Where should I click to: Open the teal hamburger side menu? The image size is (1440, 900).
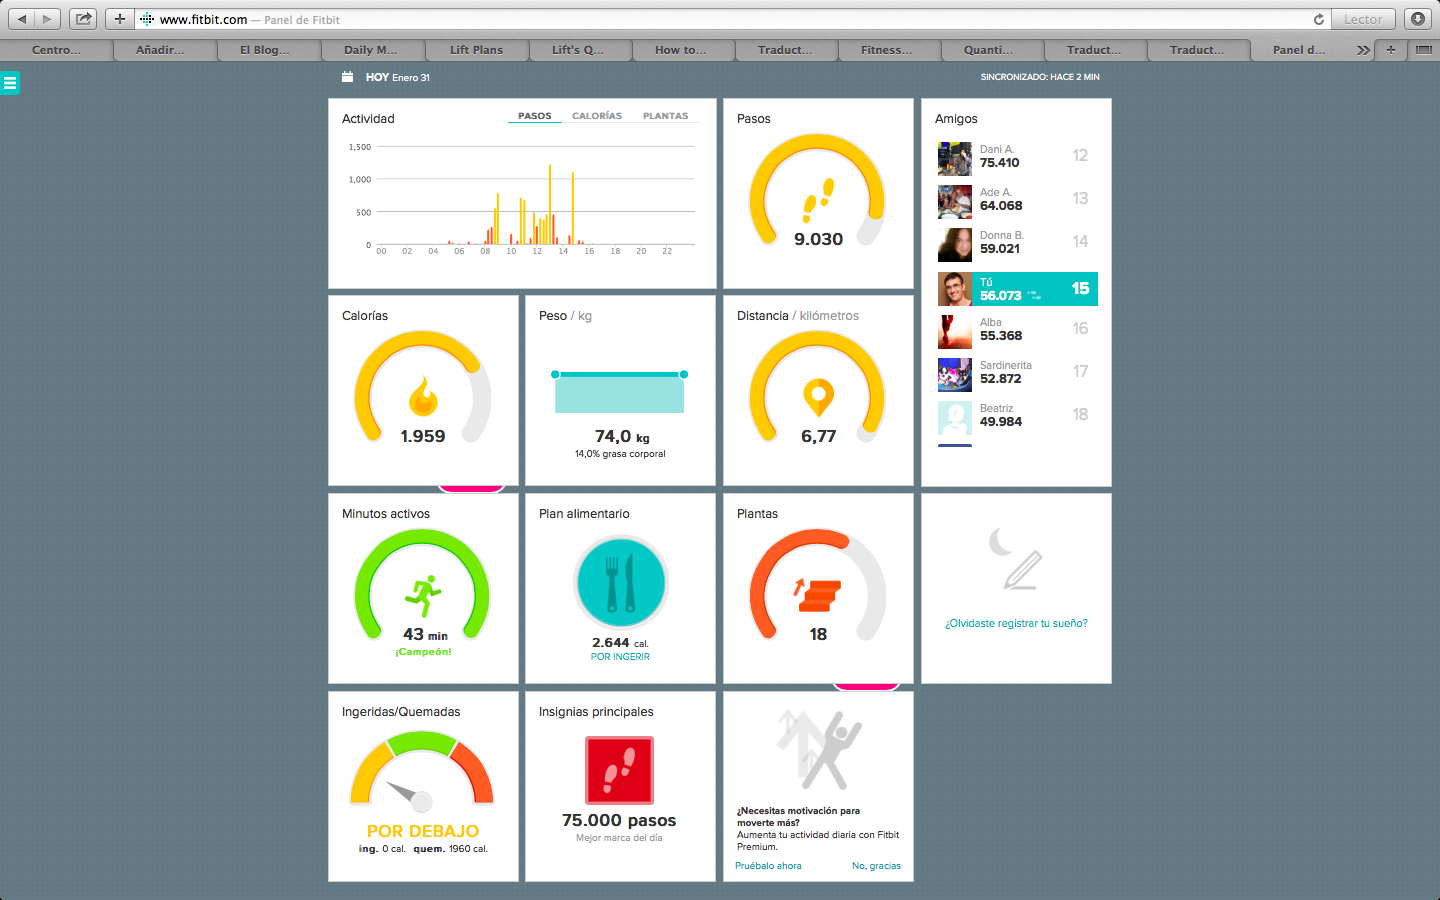click(x=10, y=83)
